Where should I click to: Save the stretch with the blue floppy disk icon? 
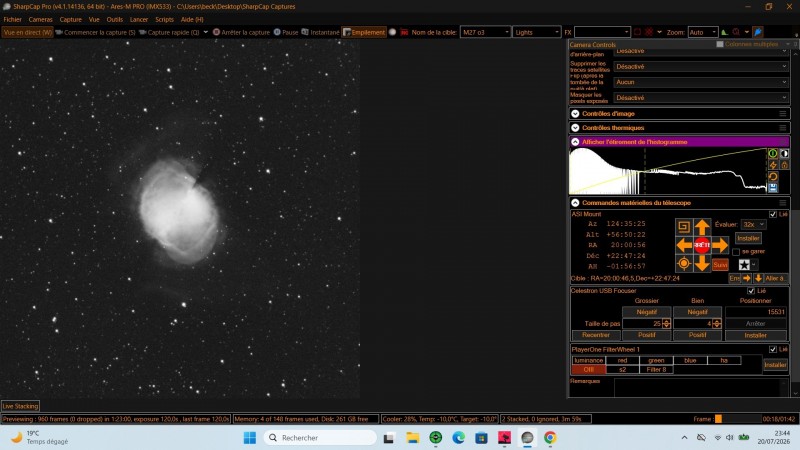point(773,188)
